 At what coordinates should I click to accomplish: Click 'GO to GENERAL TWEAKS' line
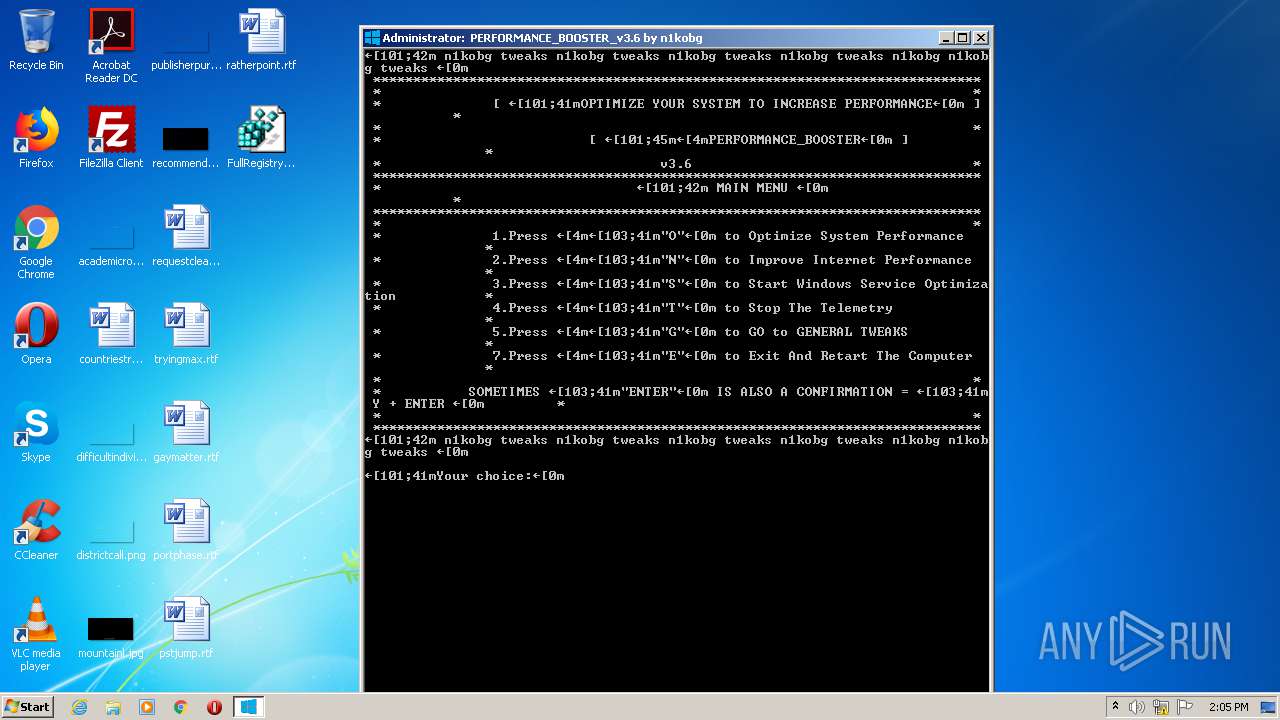699,332
